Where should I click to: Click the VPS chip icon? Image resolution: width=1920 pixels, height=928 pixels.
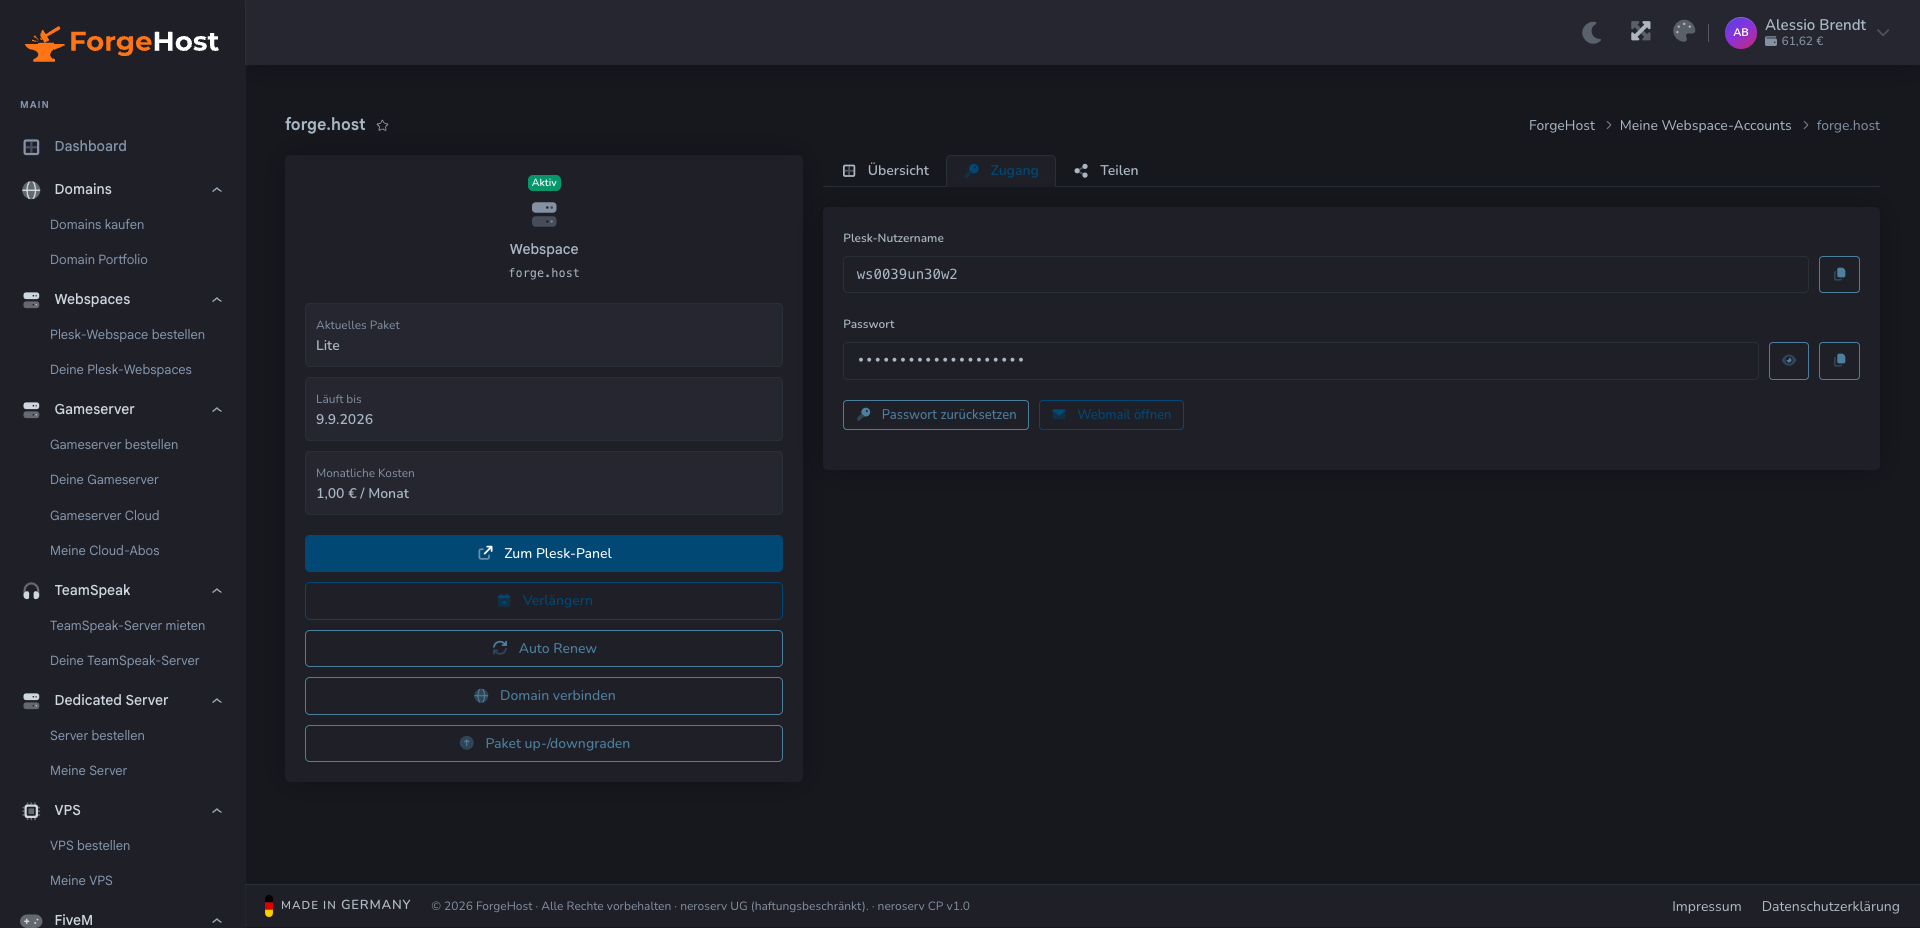(x=31, y=811)
